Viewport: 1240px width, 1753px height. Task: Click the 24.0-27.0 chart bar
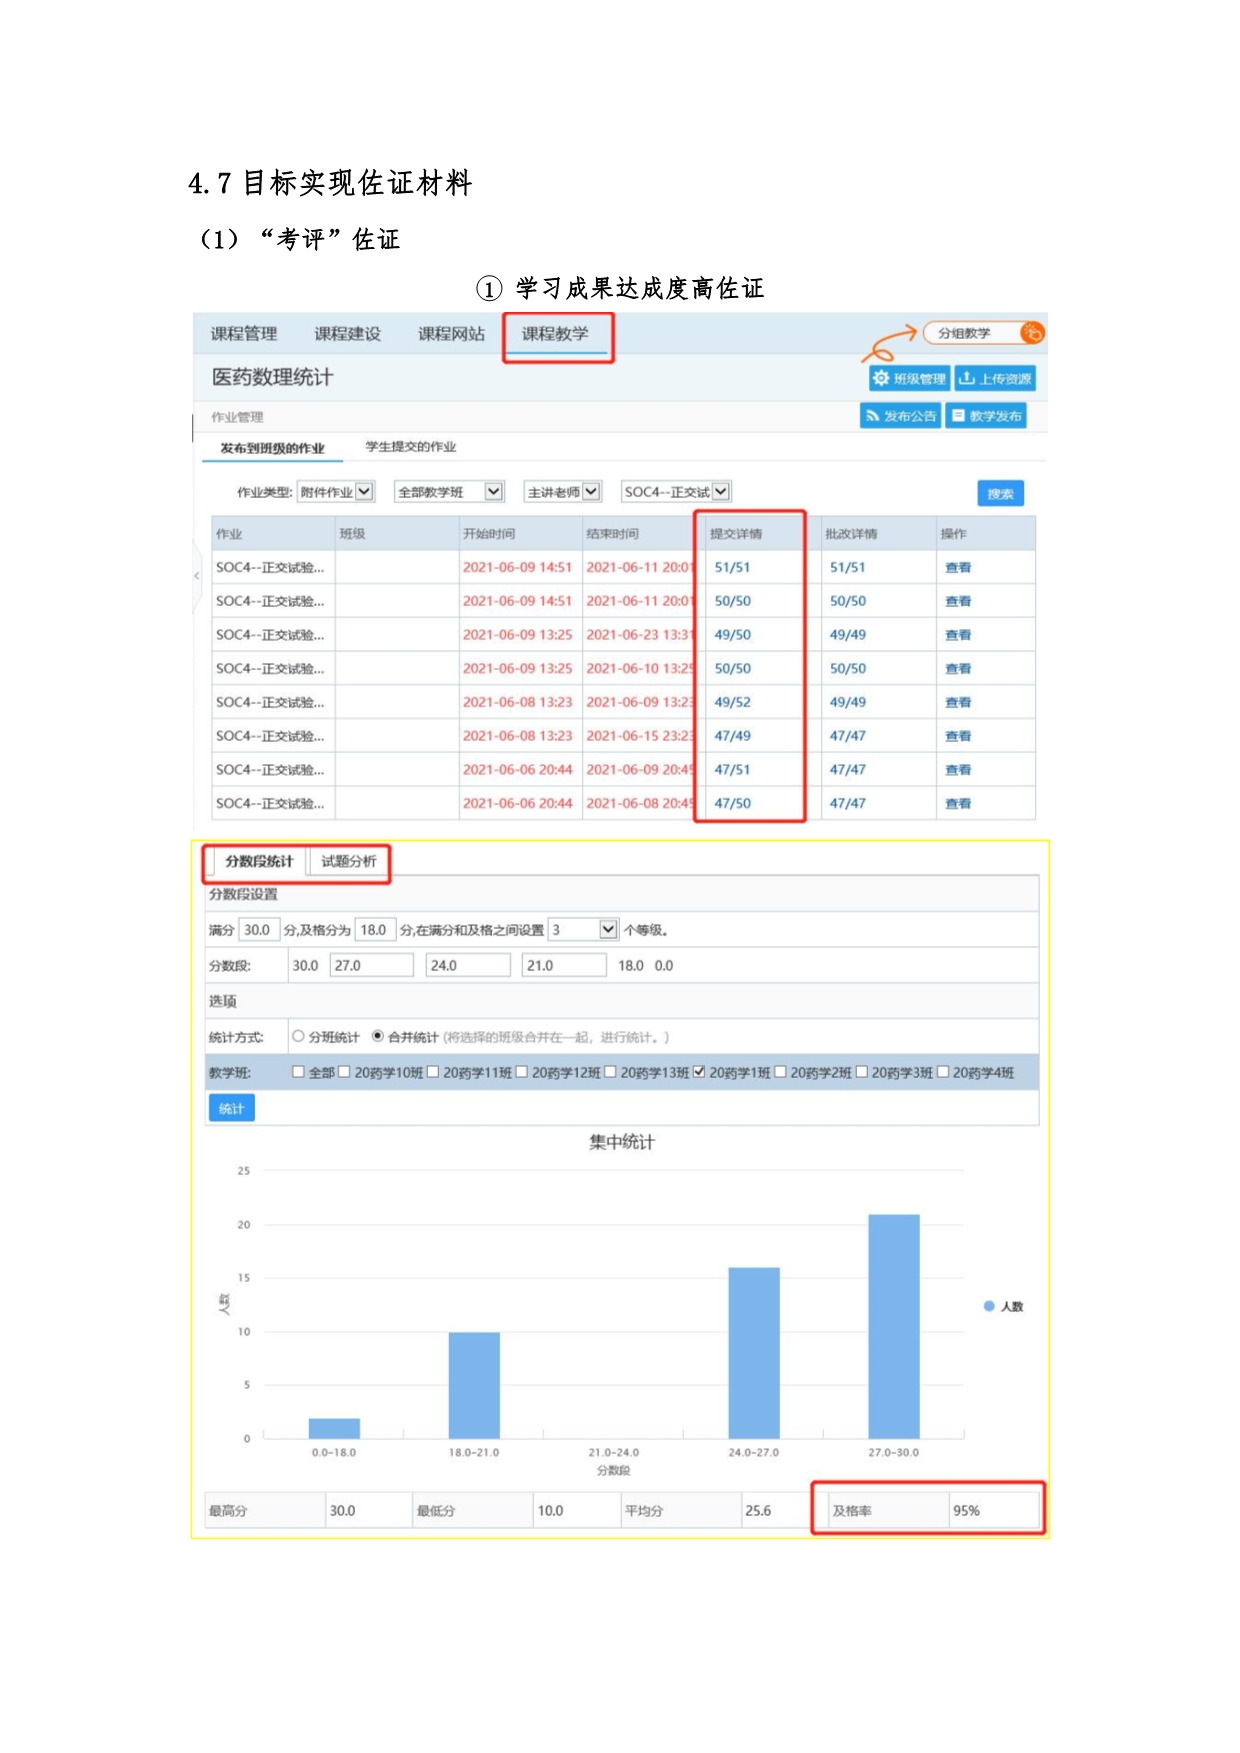point(753,1352)
